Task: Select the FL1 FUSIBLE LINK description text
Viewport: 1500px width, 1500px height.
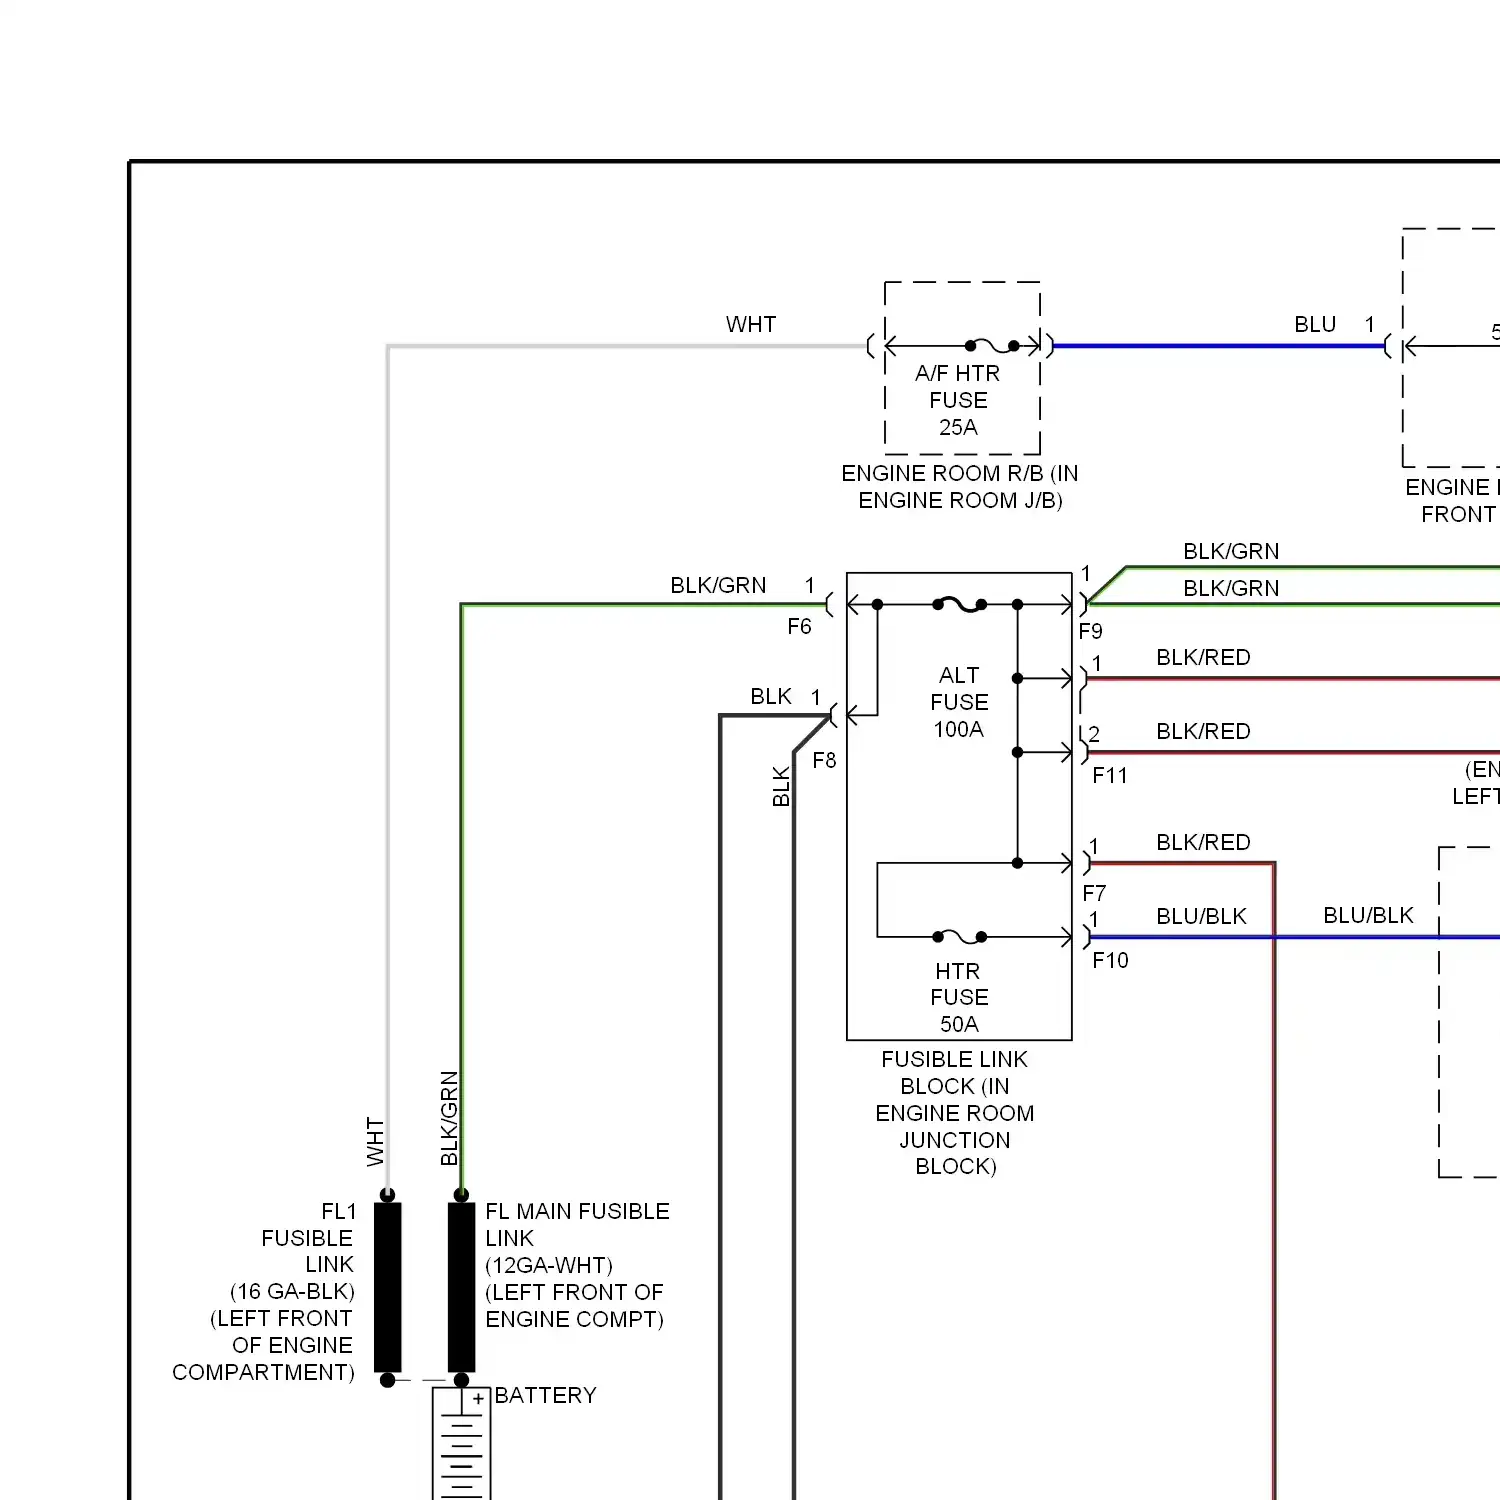Action: (x=264, y=1291)
